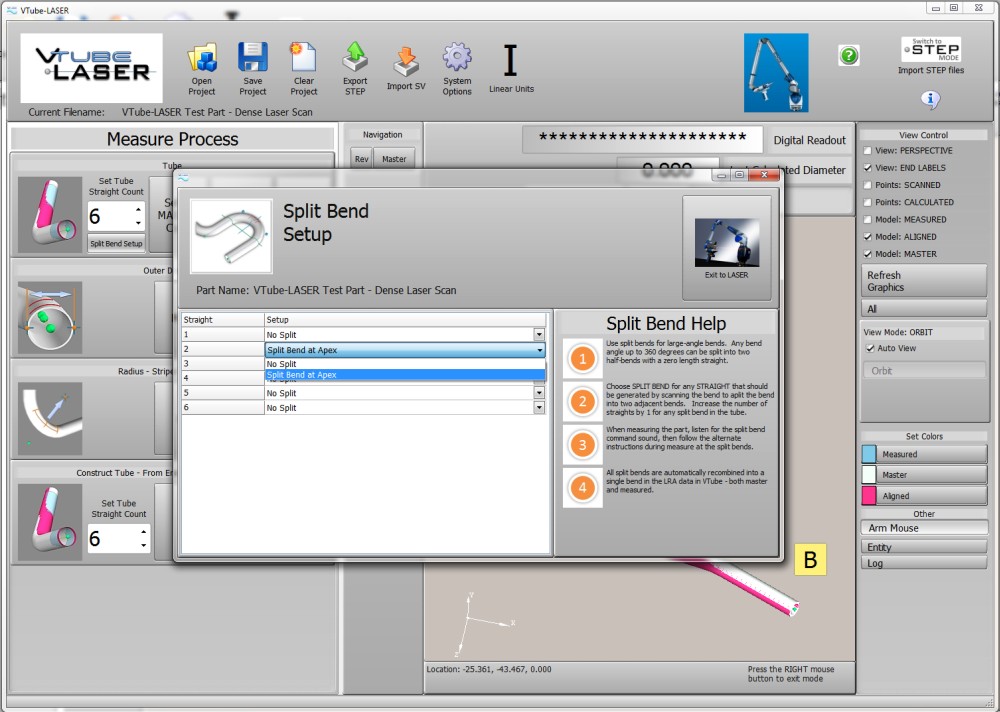Viewport: 1000px width, 712px height.
Task: Click the Refresh Graphics button
Action: pyautogui.click(x=923, y=281)
